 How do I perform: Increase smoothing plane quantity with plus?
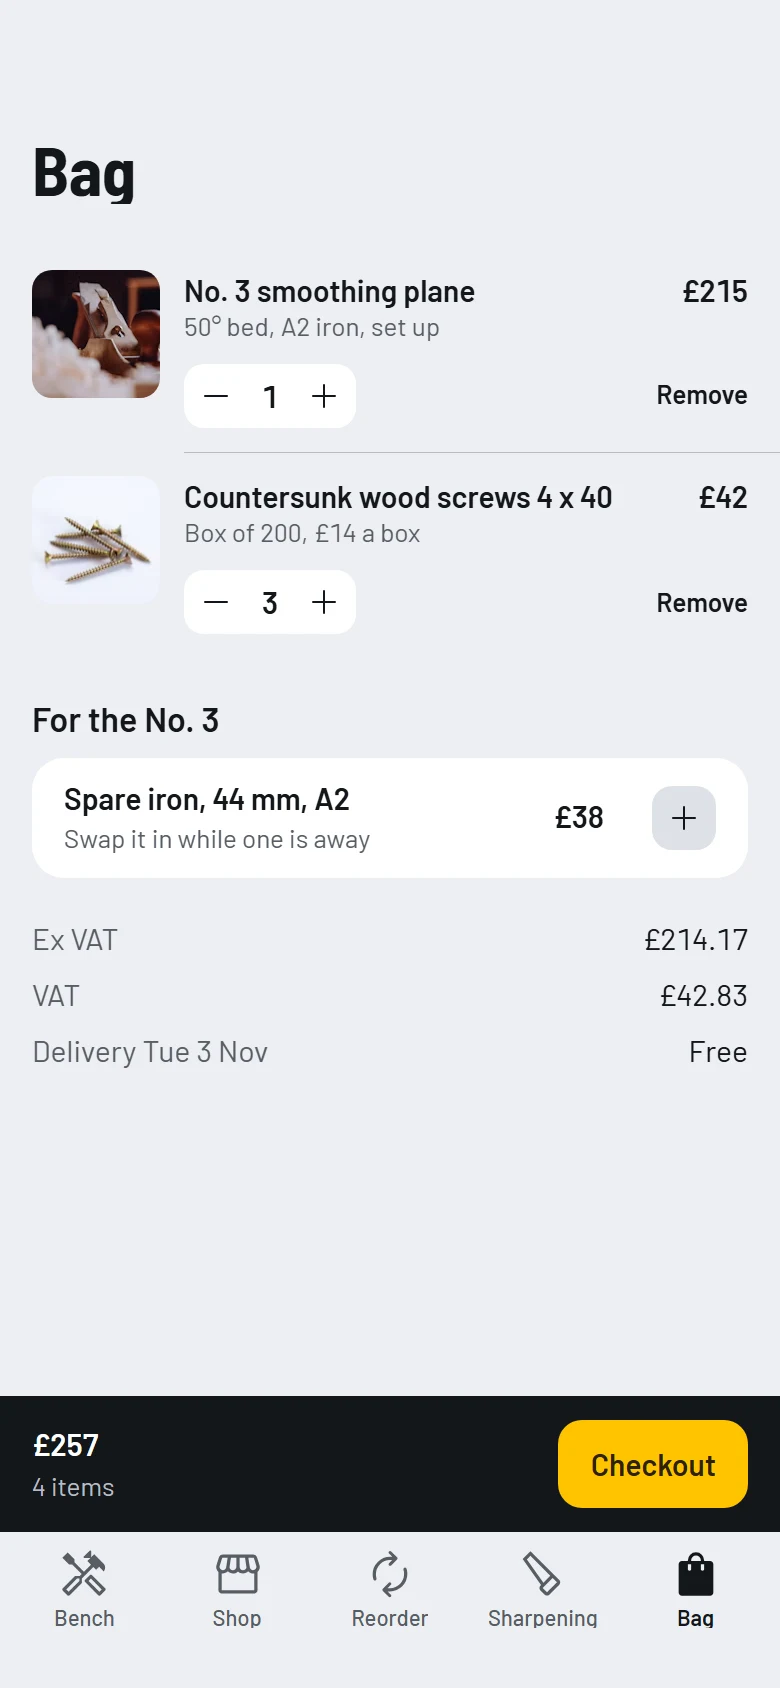[324, 396]
